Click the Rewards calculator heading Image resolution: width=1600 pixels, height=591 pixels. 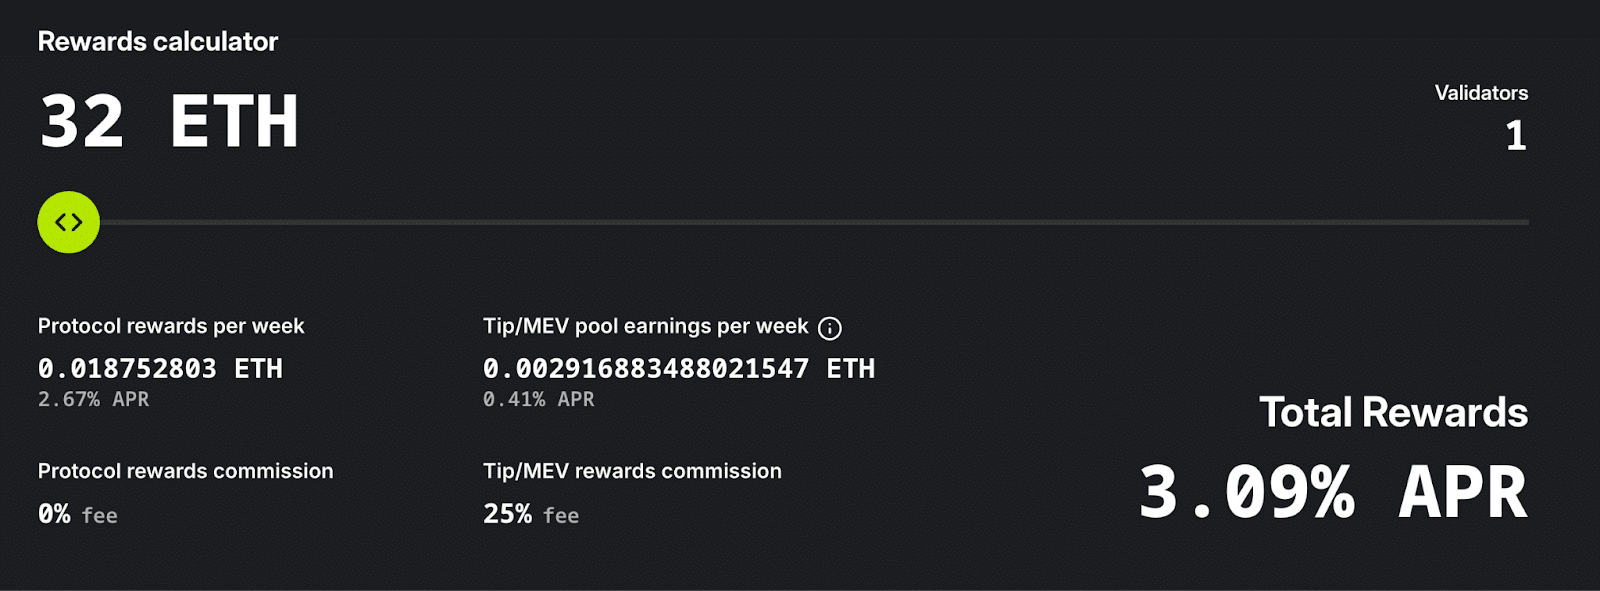click(x=157, y=42)
